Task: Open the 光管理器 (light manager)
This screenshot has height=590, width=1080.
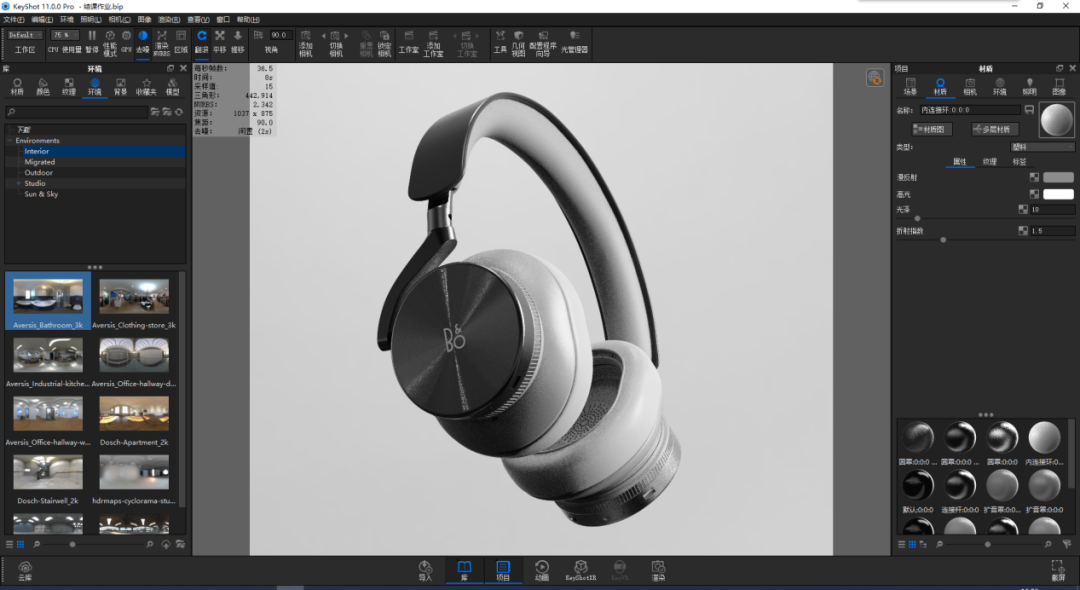Action: pos(574,41)
